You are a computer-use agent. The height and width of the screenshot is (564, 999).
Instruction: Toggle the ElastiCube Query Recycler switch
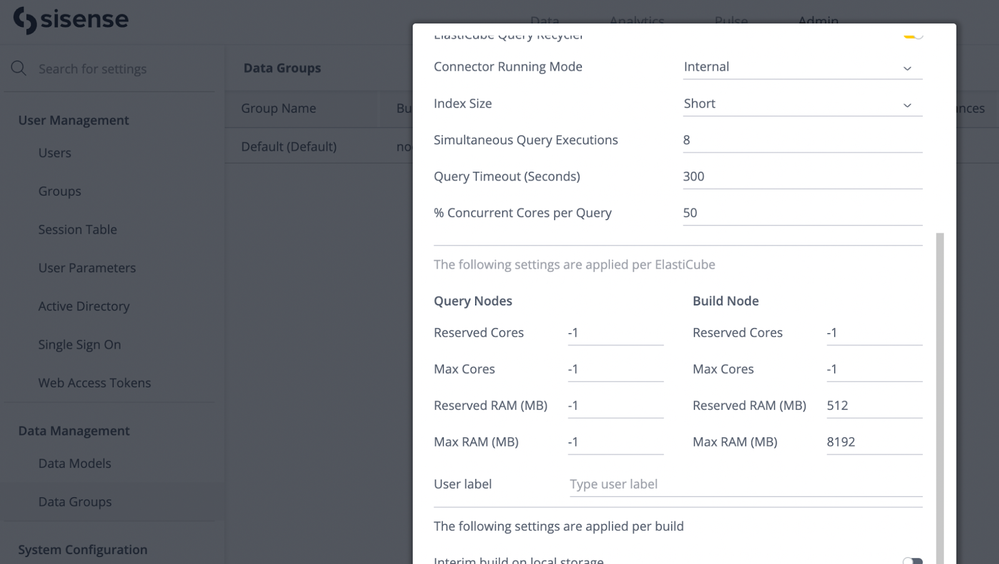click(x=912, y=34)
